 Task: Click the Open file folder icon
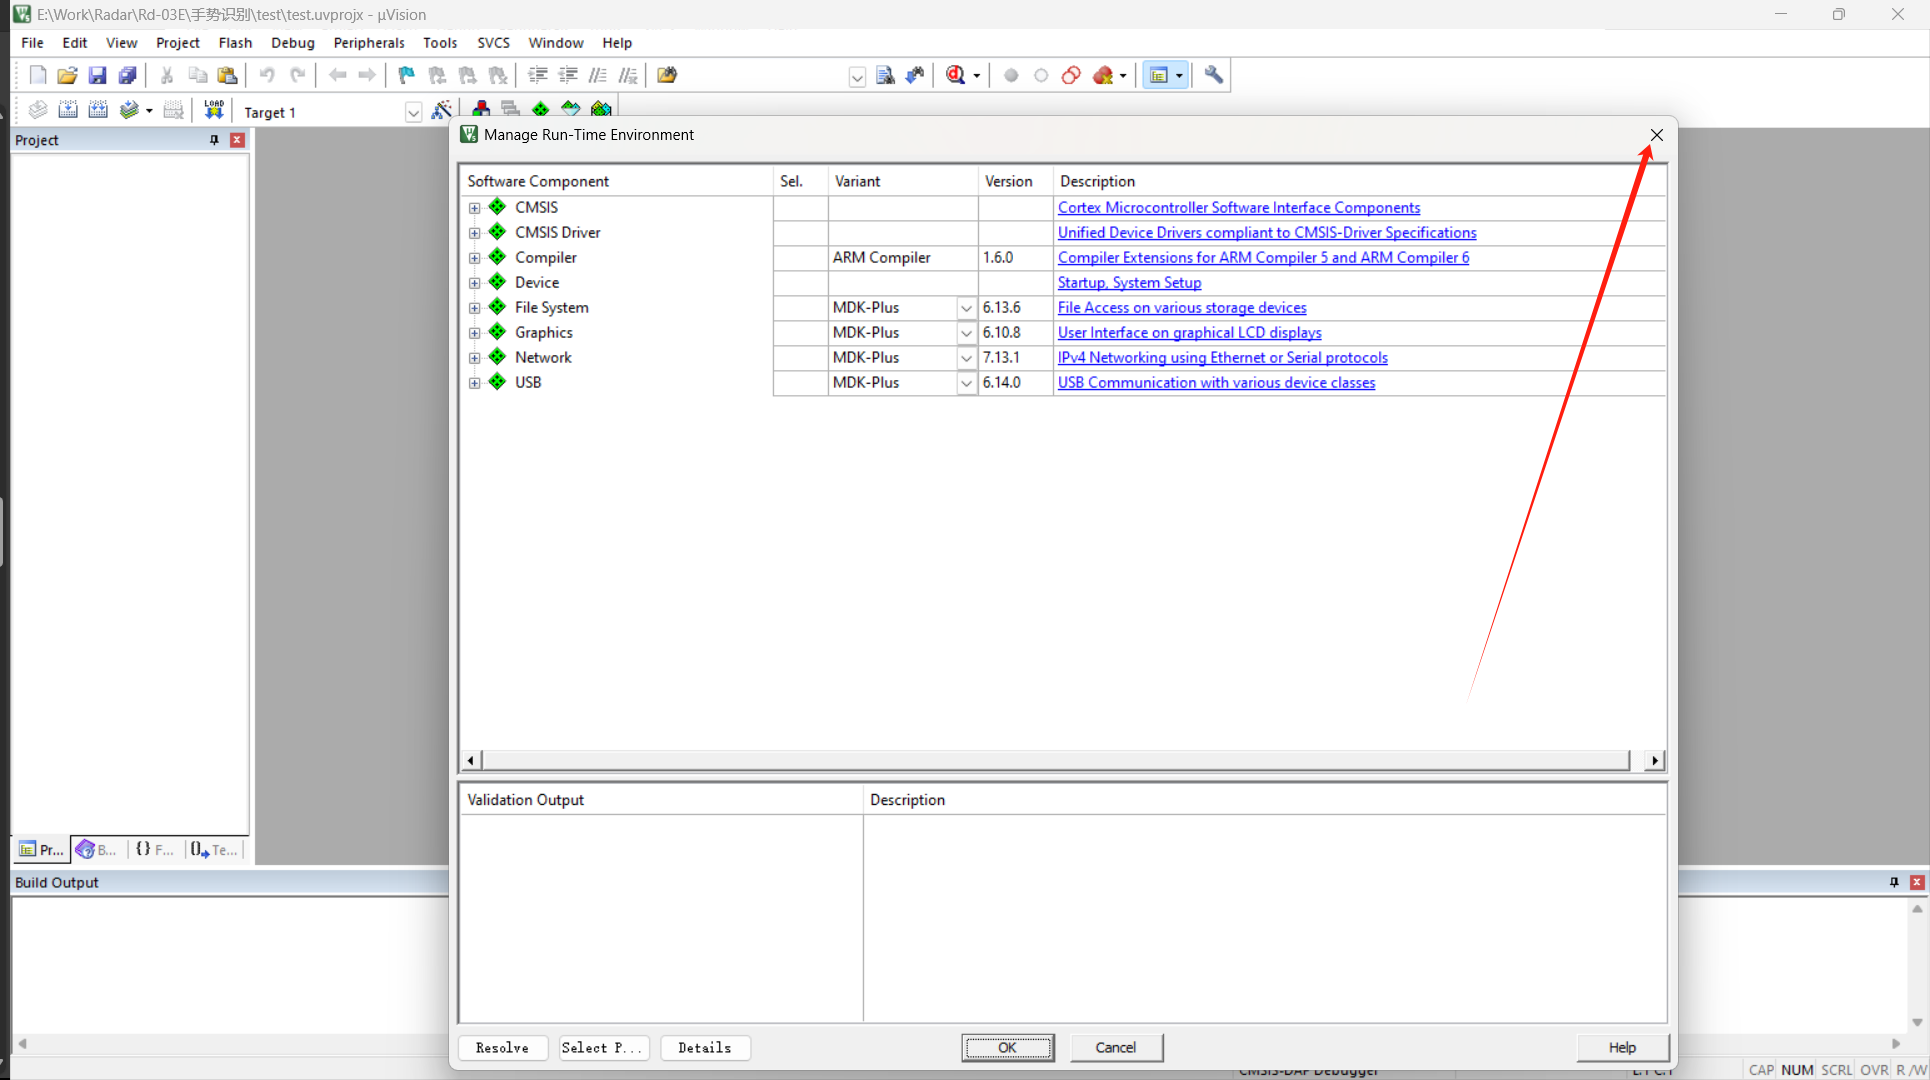point(67,75)
